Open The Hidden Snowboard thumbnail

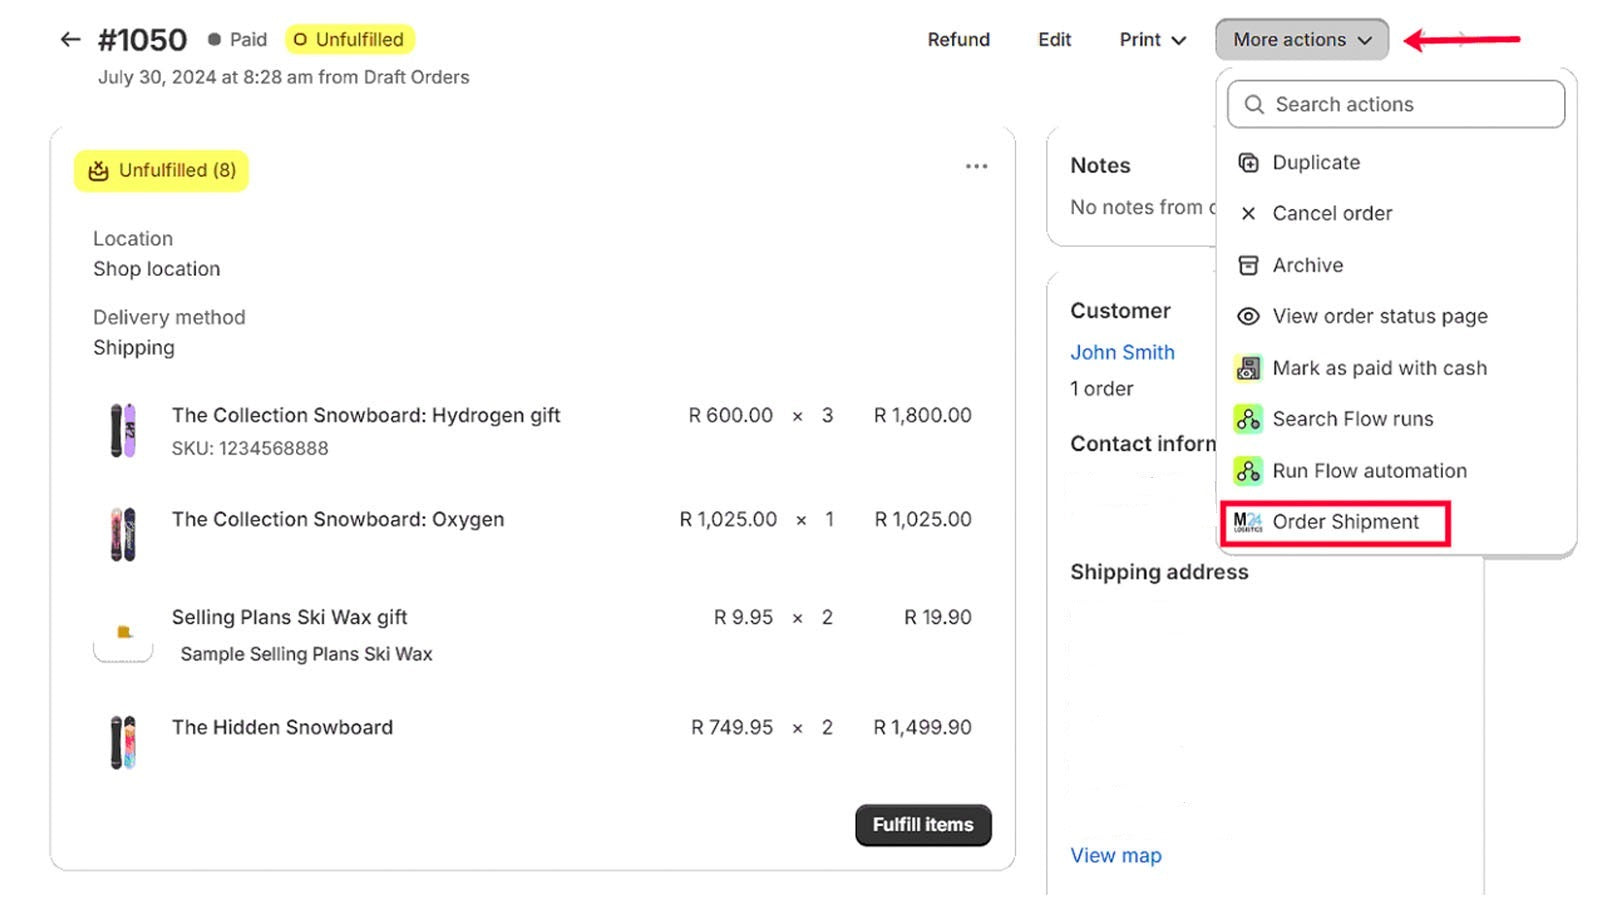pos(123,742)
